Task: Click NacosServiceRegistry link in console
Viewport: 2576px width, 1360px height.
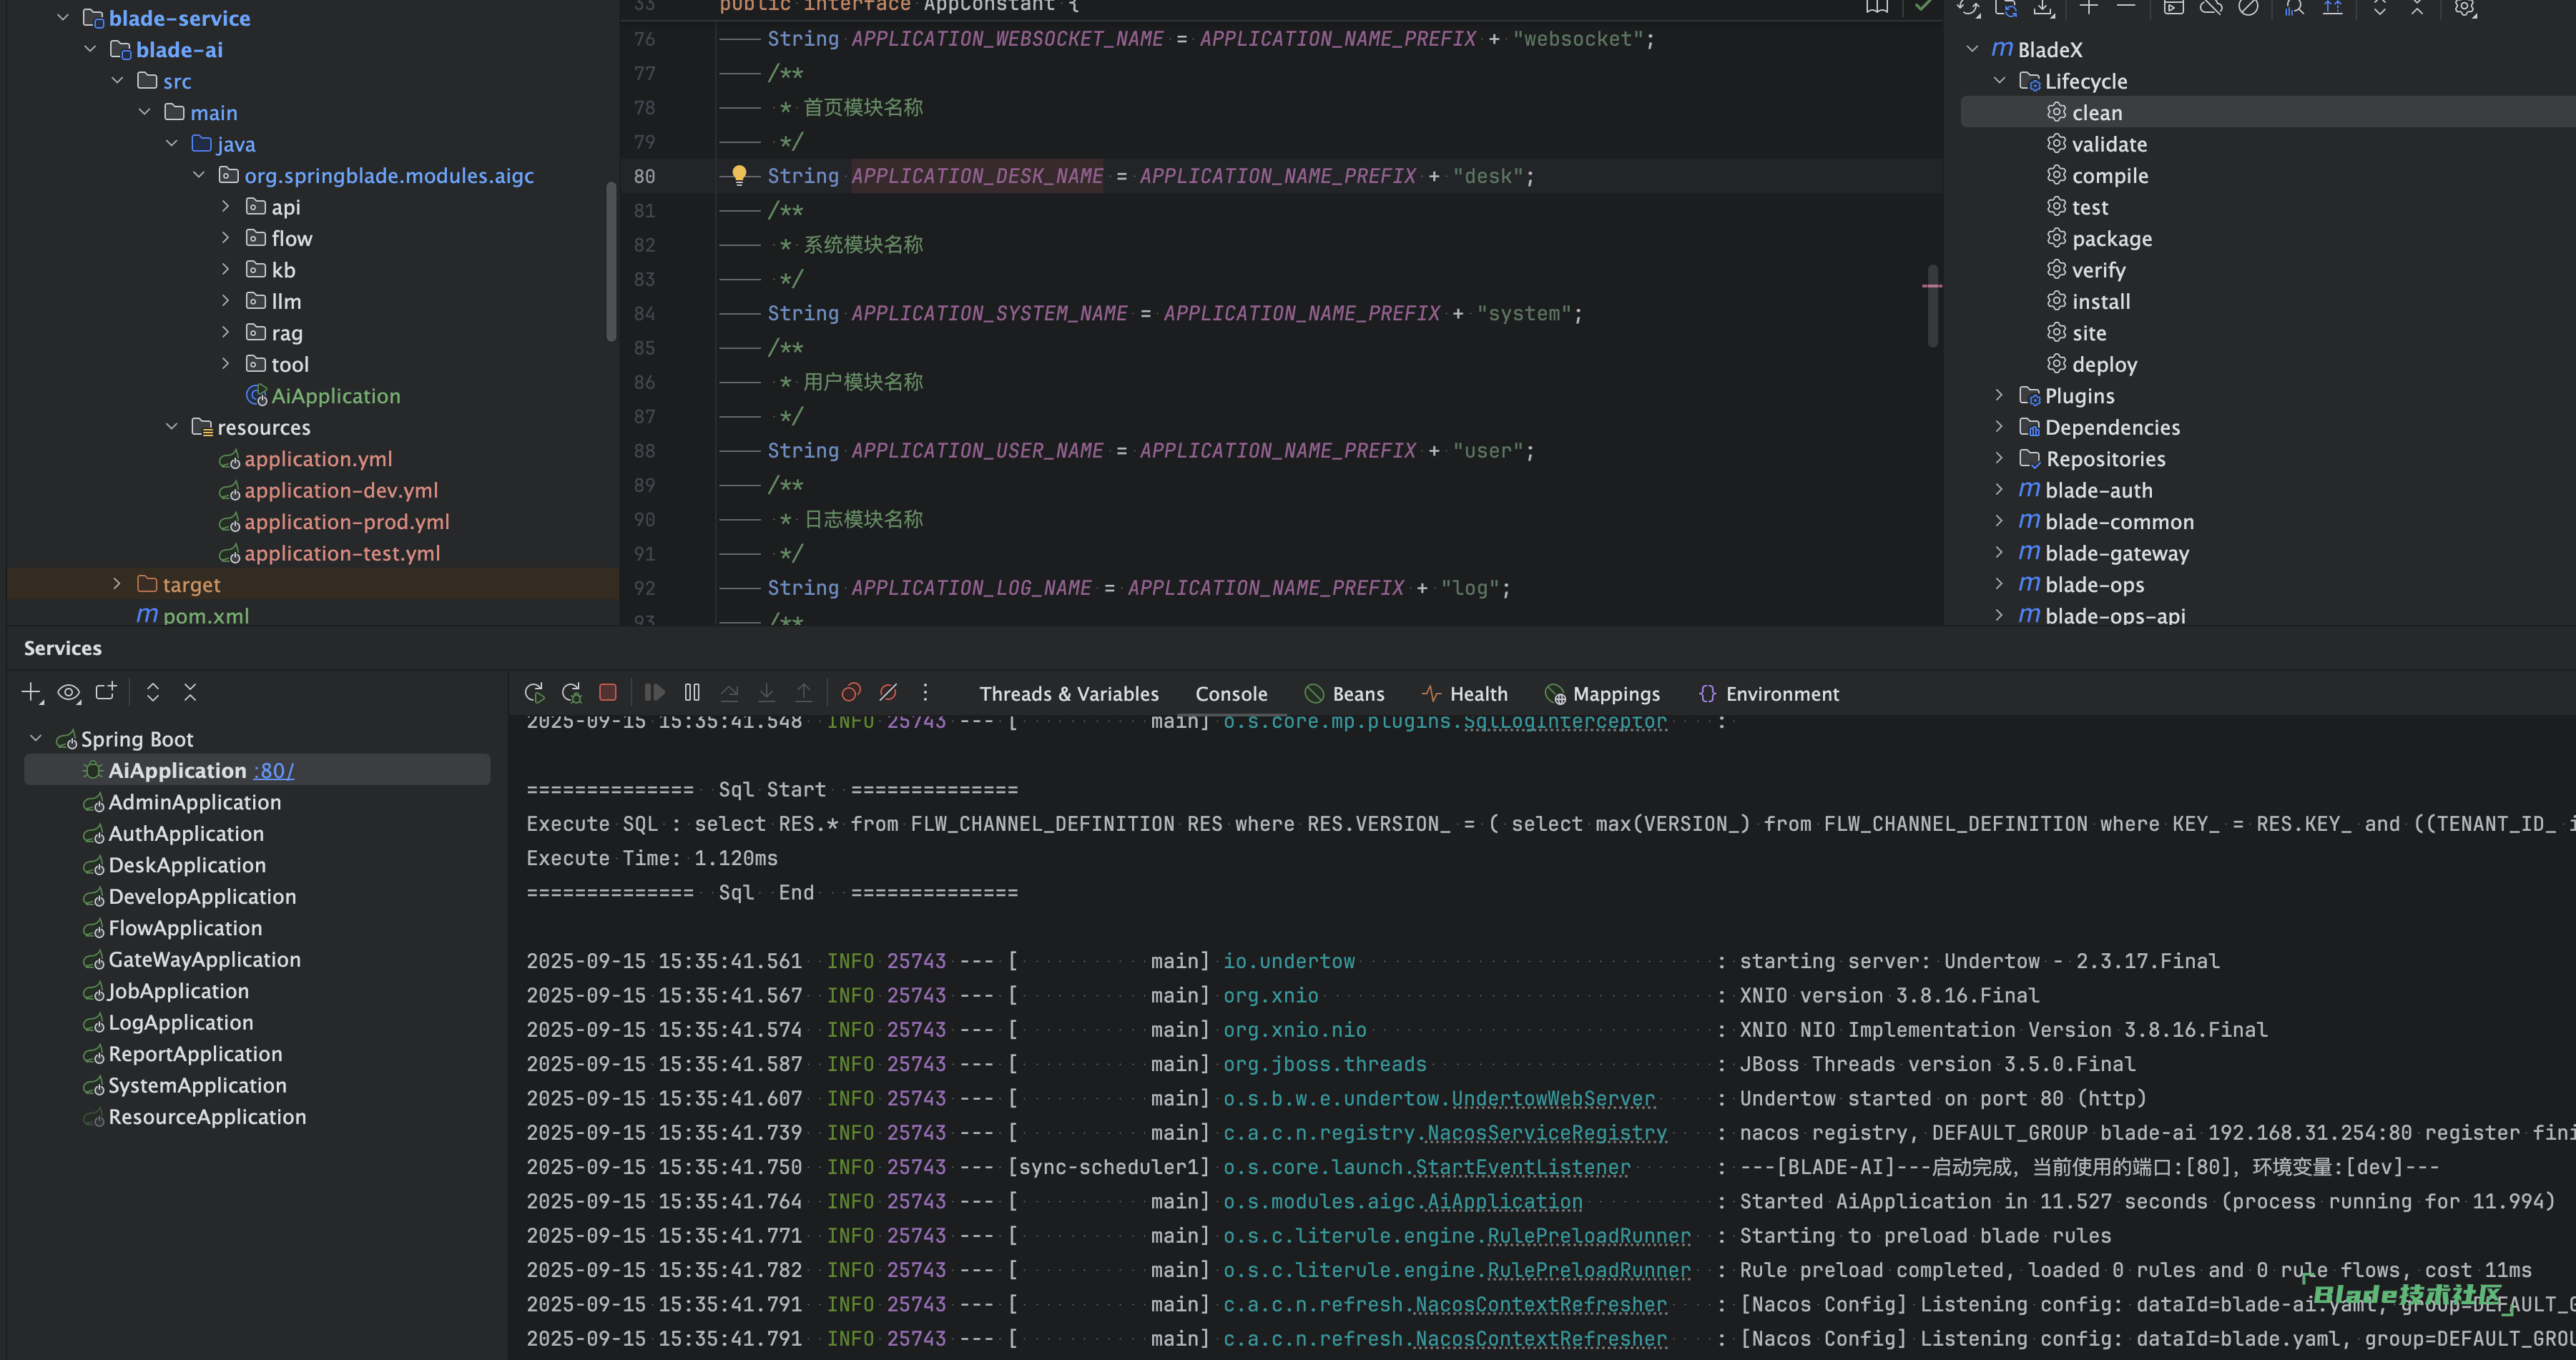Action: [1546, 1132]
